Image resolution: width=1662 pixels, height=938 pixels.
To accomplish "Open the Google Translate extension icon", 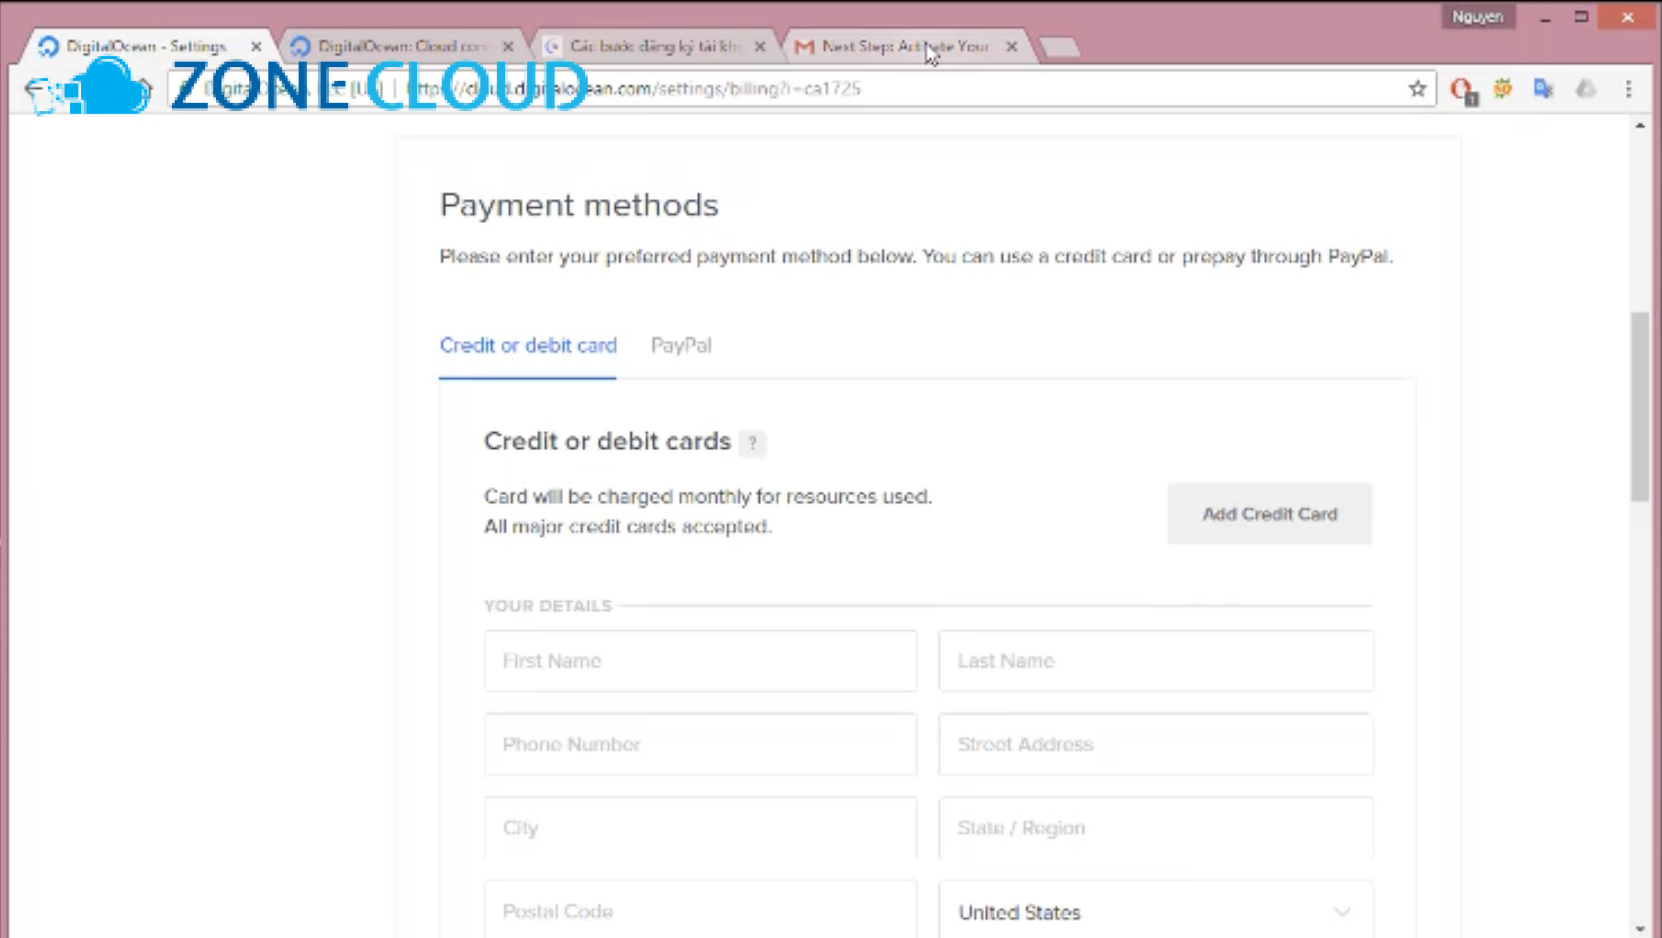I will (x=1544, y=89).
